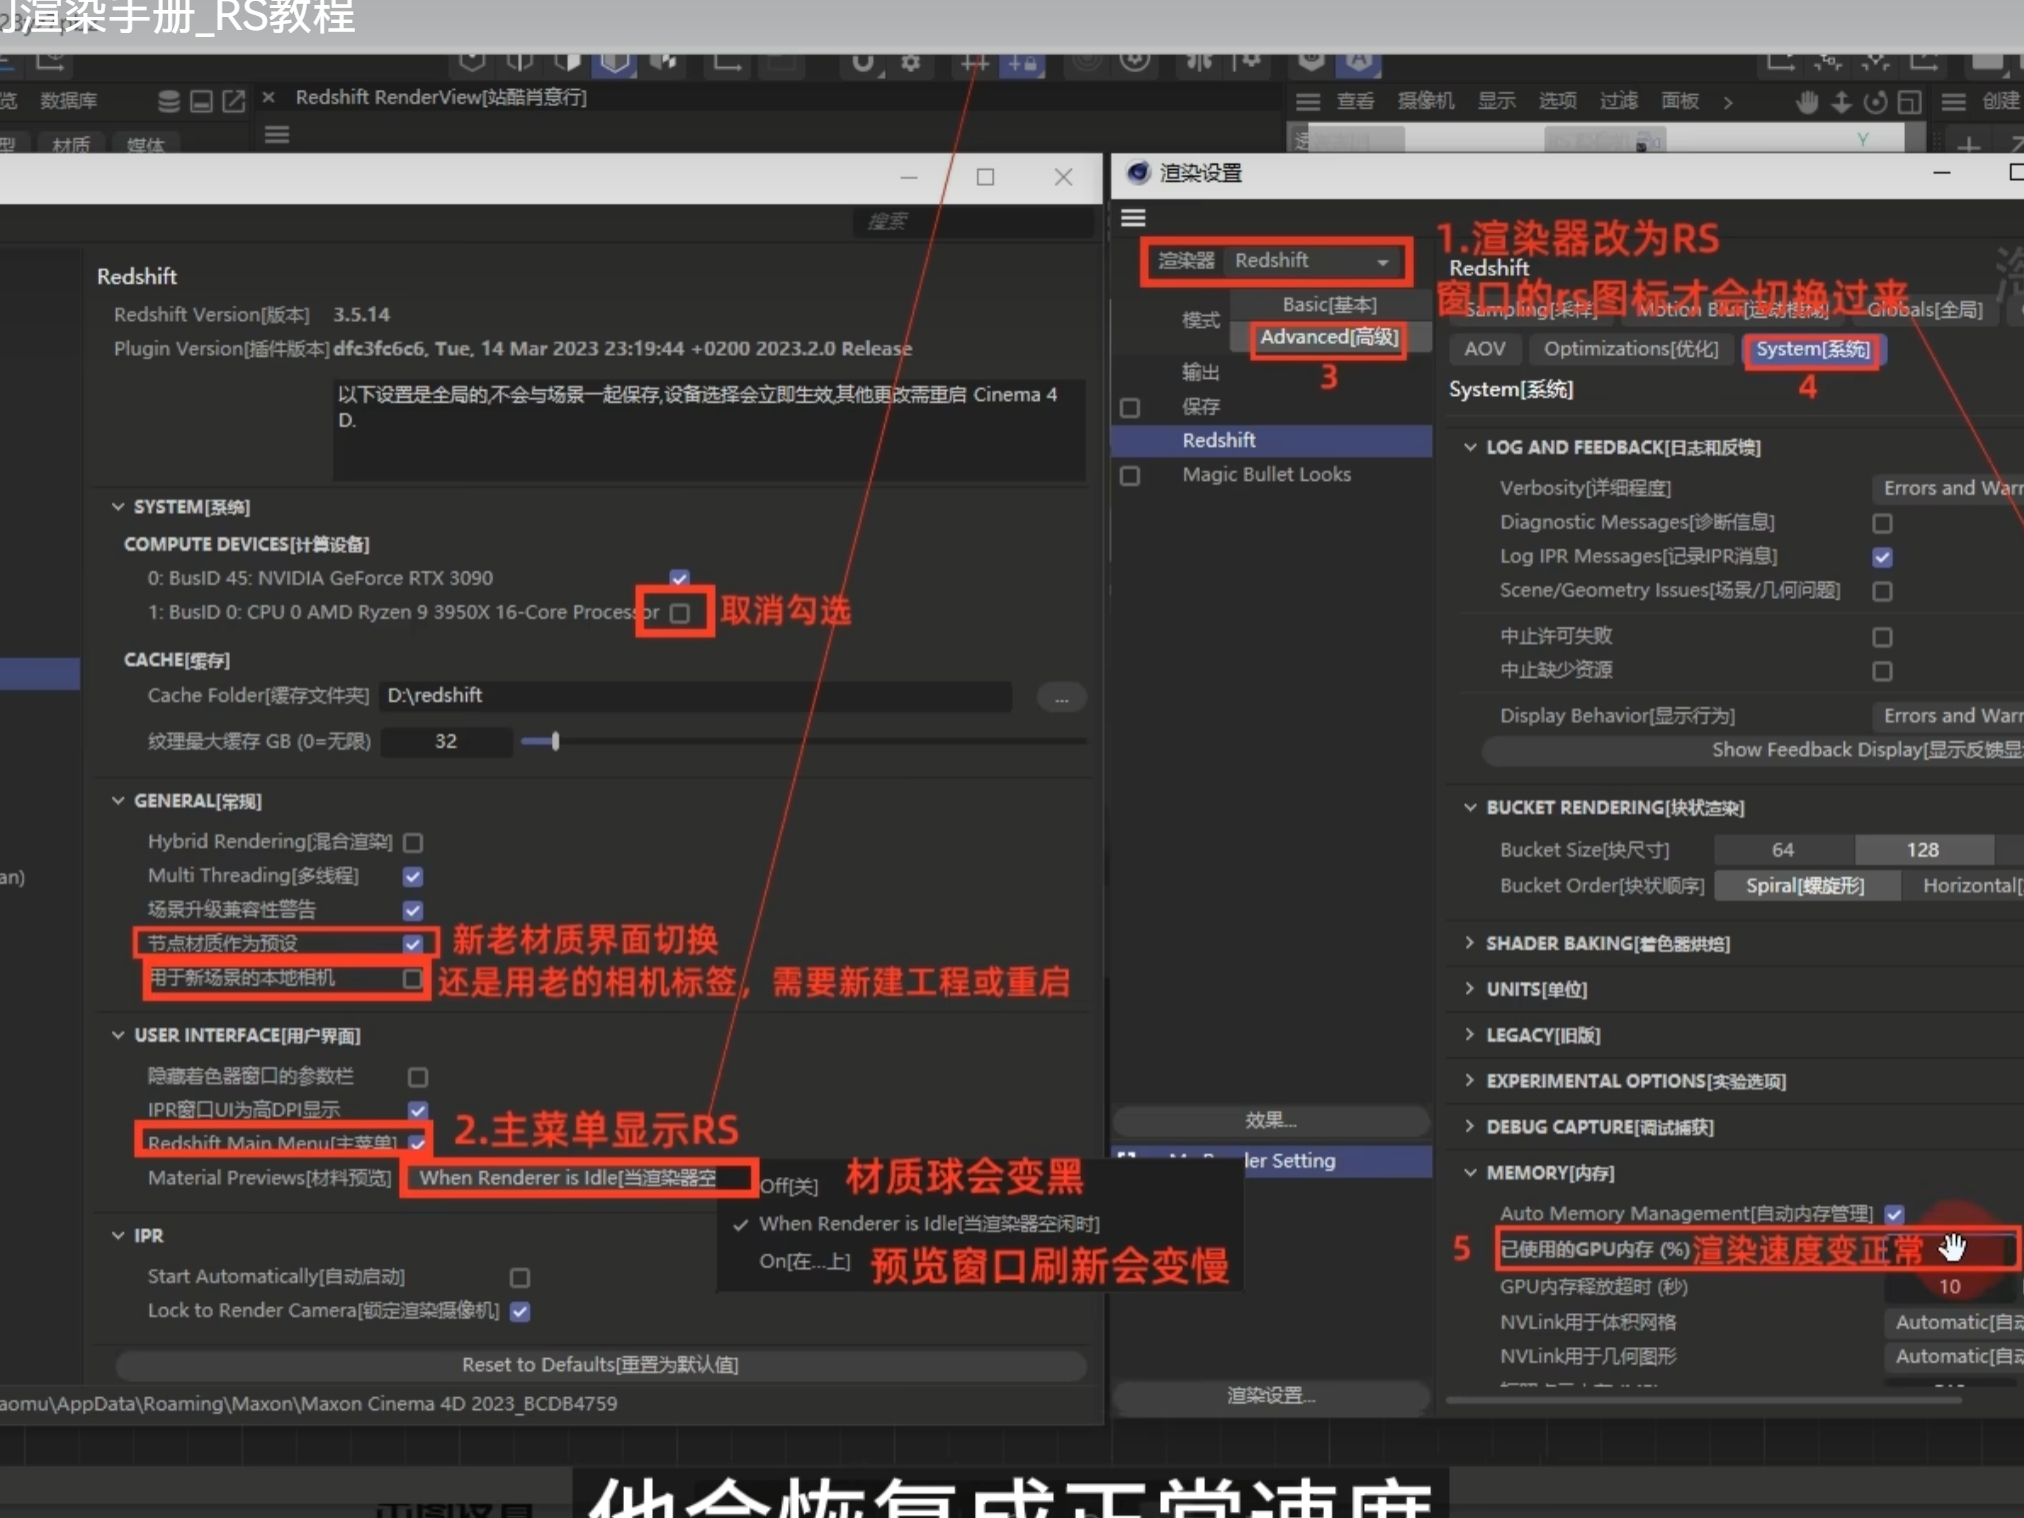
Task: Collapse the LOG AND FEEDBACK section
Action: pos(1470,448)
